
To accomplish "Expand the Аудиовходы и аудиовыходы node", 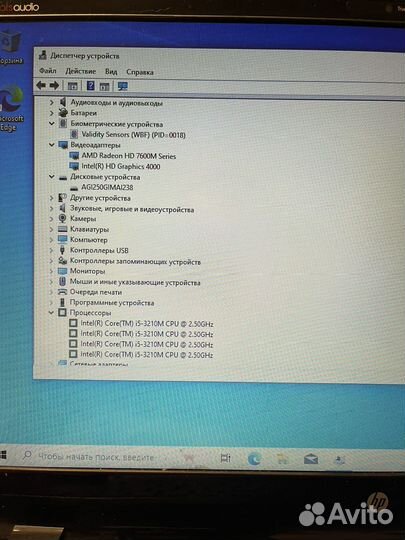I will pyautogui.click(x=52, y=102).
